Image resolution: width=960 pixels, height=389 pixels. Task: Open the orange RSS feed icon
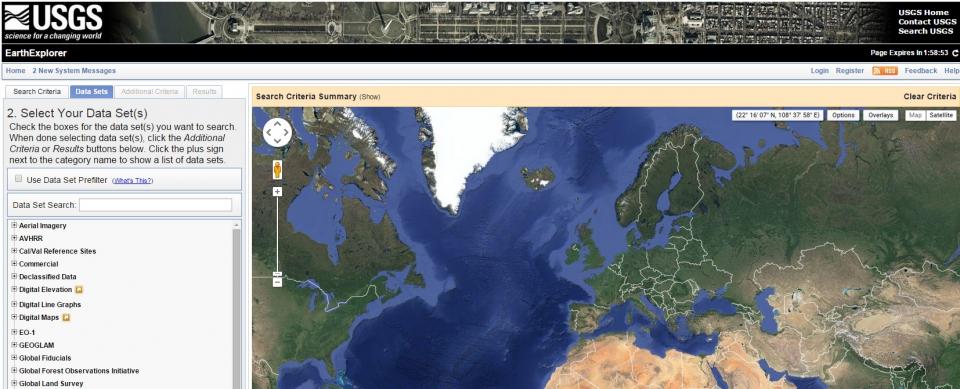tap(885, 71)
